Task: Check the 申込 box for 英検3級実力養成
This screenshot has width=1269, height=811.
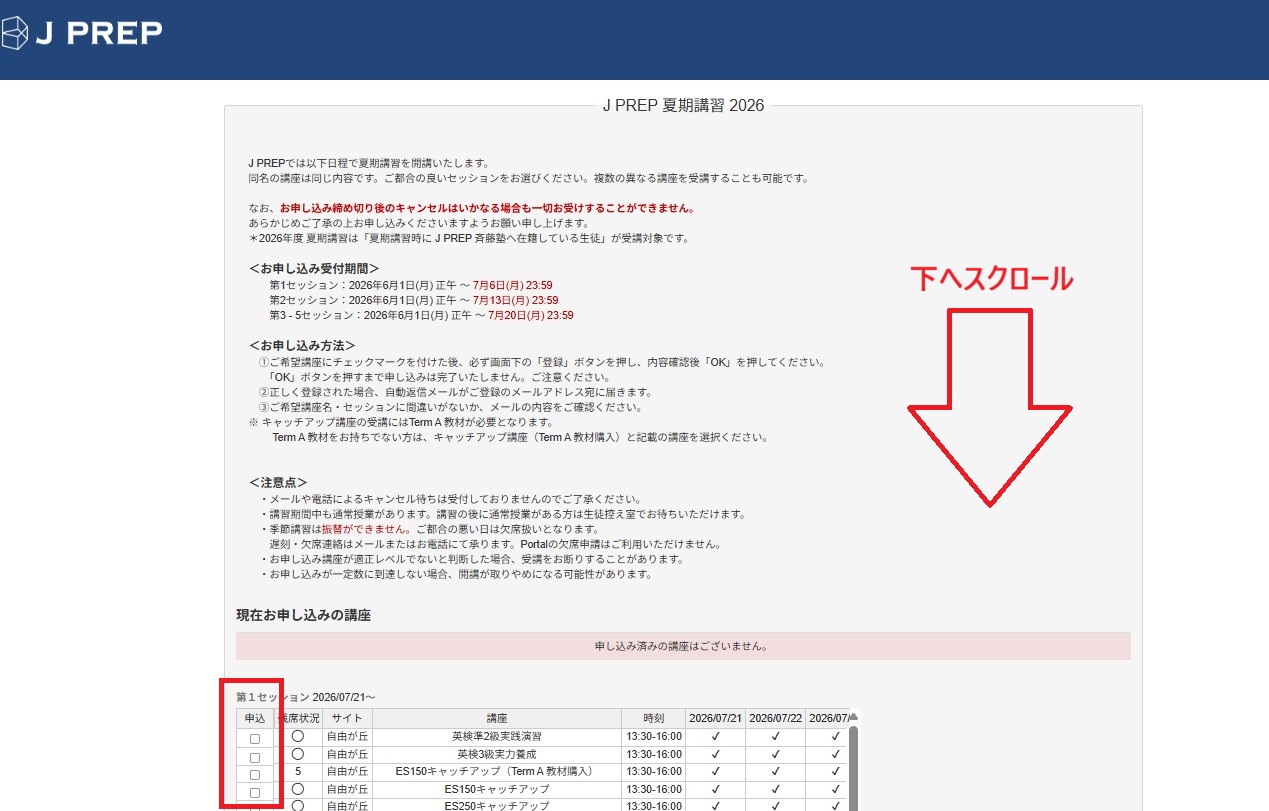Action: (254, 757)
